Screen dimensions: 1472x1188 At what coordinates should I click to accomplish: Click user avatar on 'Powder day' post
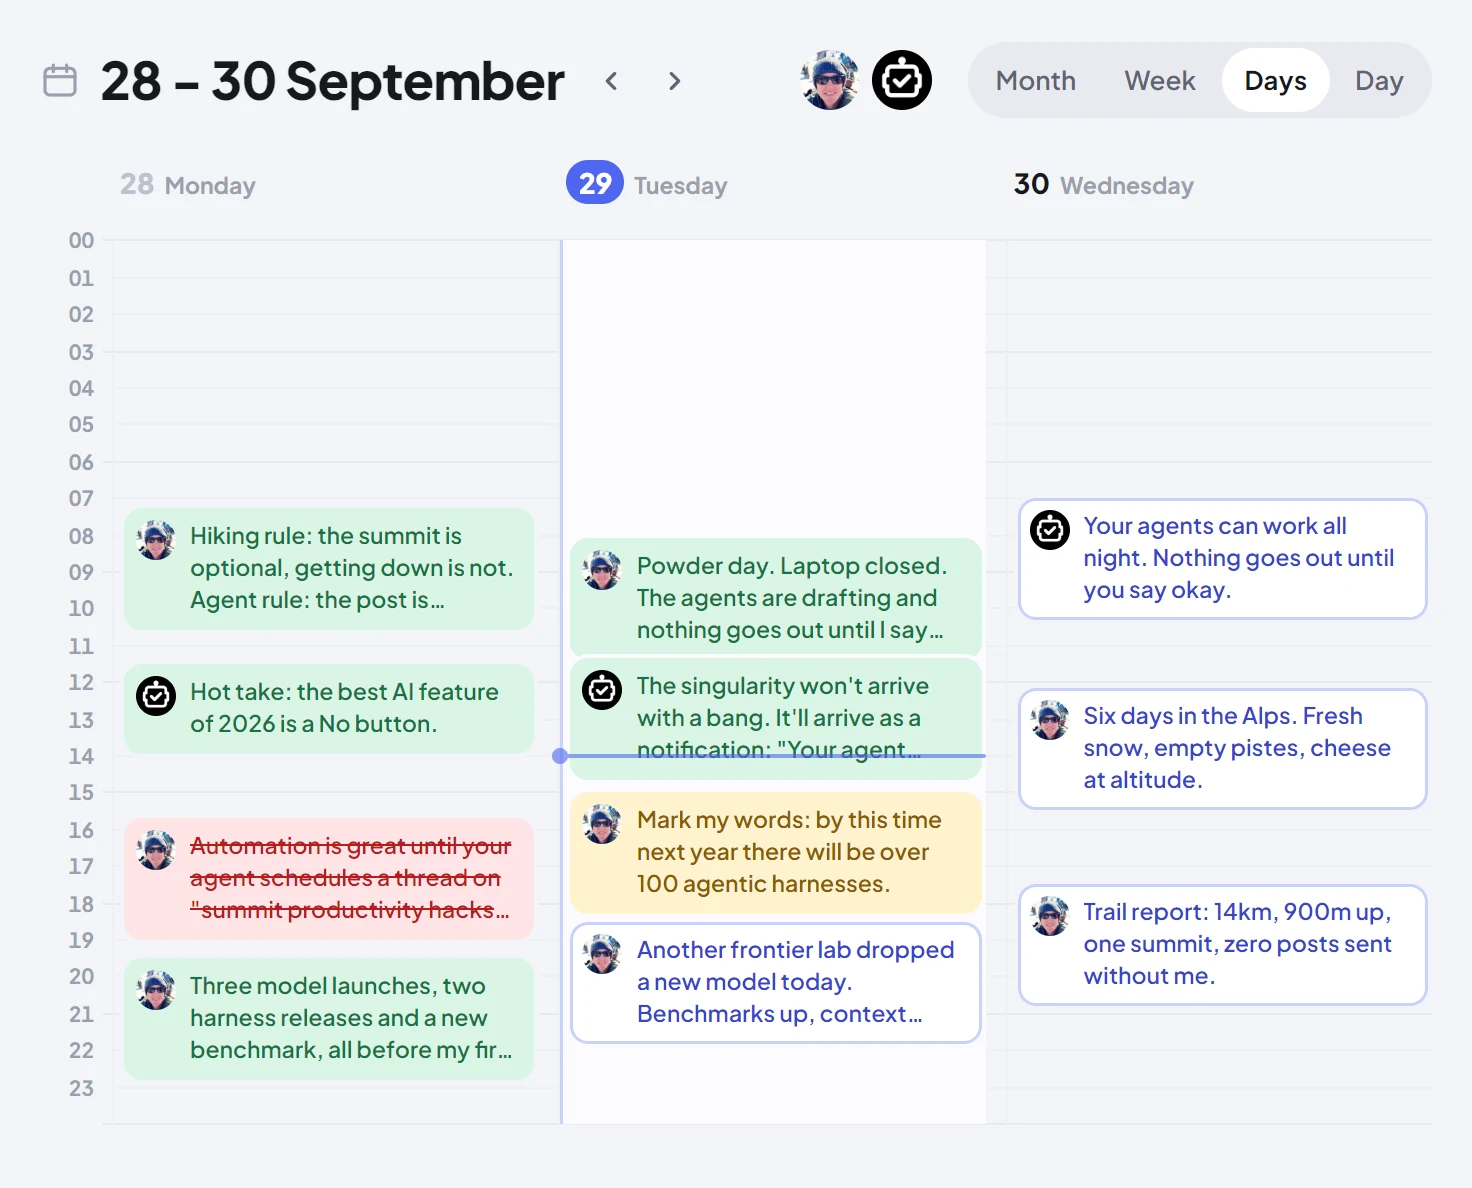click(602, 569)
